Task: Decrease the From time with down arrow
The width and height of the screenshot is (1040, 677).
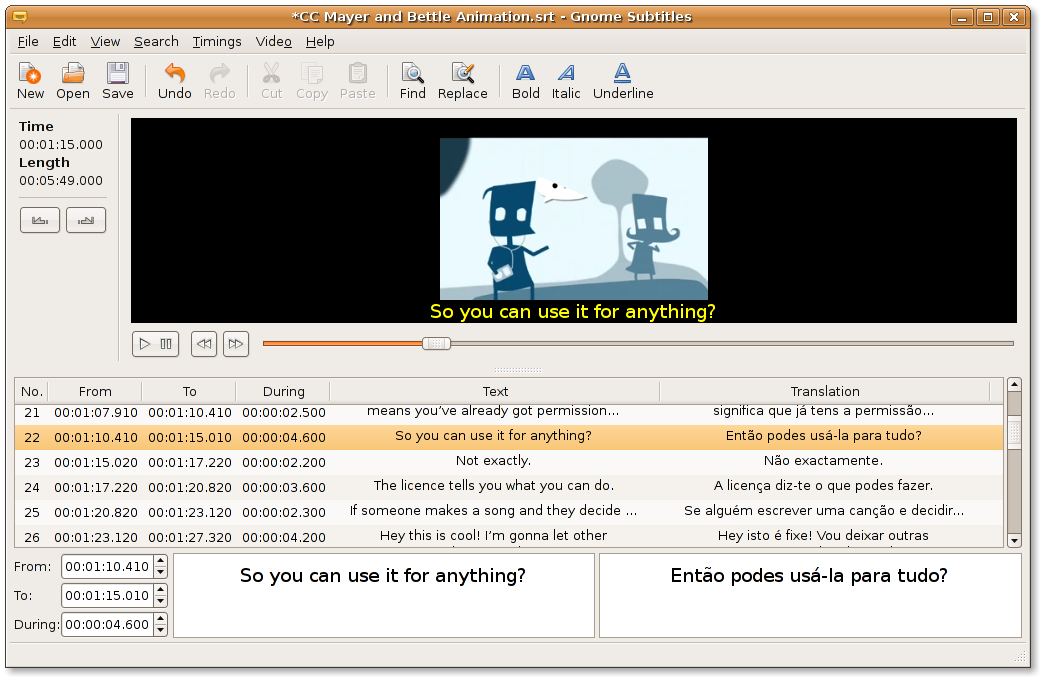Action: (161, 573)
